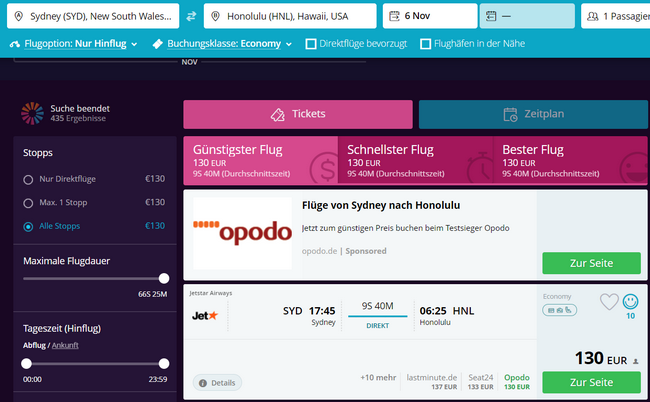
Task: Click the smiley rating icon showing 10
Action: [630, 302]
